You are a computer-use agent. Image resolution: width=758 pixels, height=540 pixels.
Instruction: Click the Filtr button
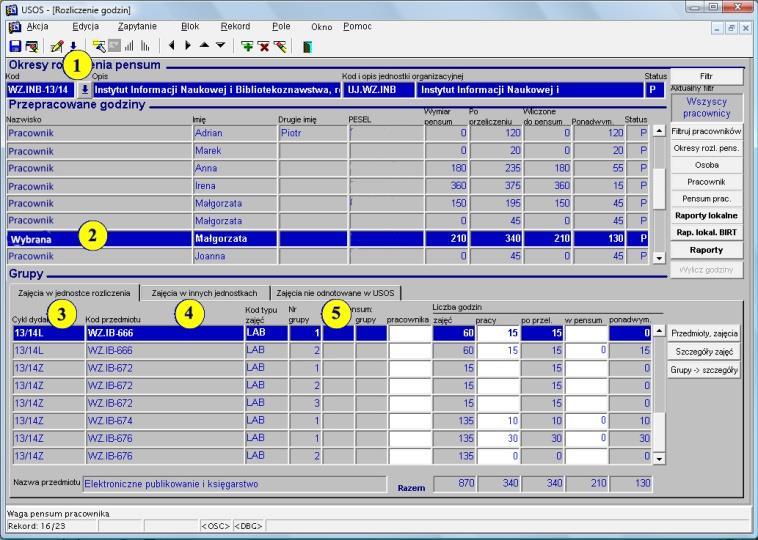click(x=706, y=76)
